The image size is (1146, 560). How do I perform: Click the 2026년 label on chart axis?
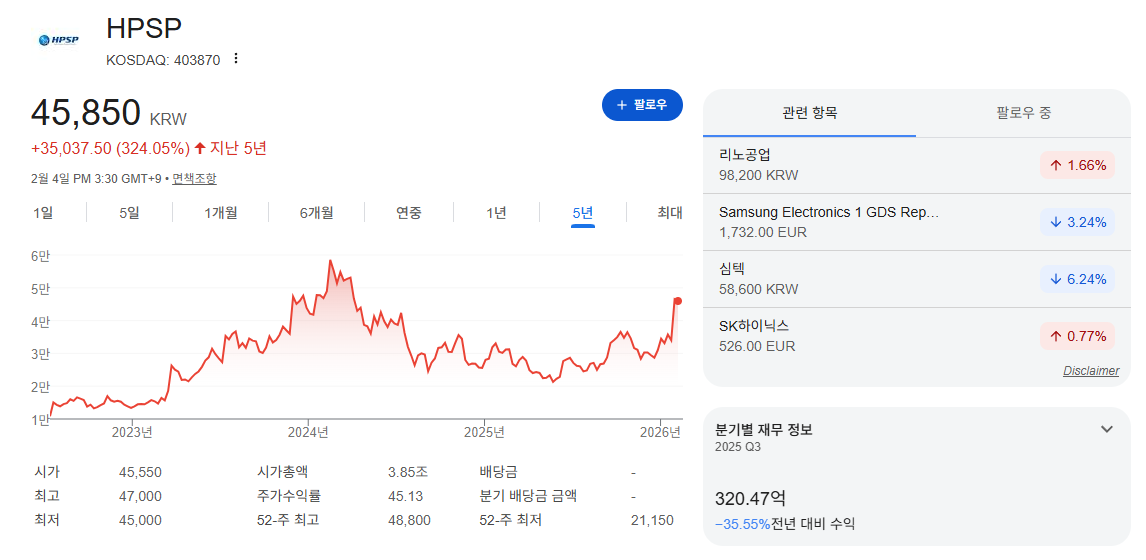661,432
